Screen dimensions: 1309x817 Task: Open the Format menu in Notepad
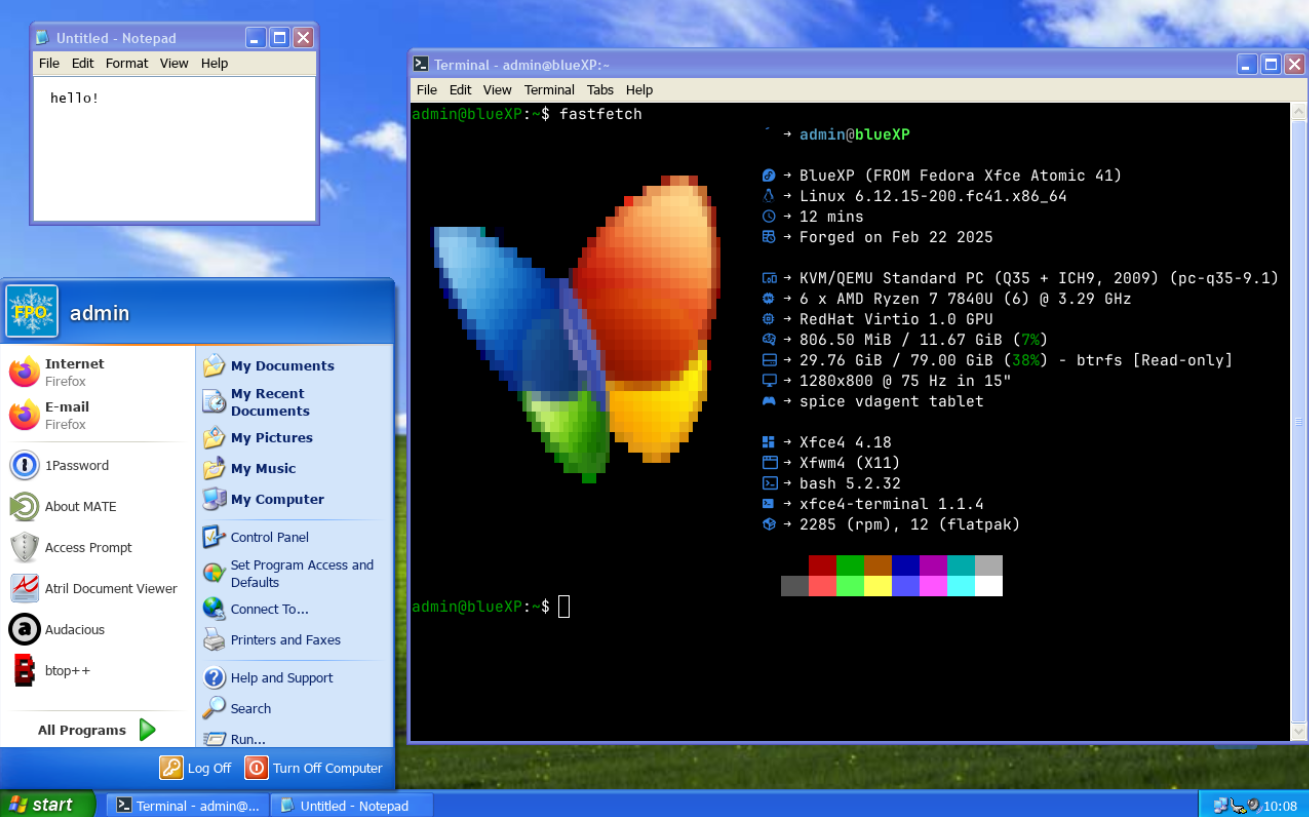[x=127, y=63]
